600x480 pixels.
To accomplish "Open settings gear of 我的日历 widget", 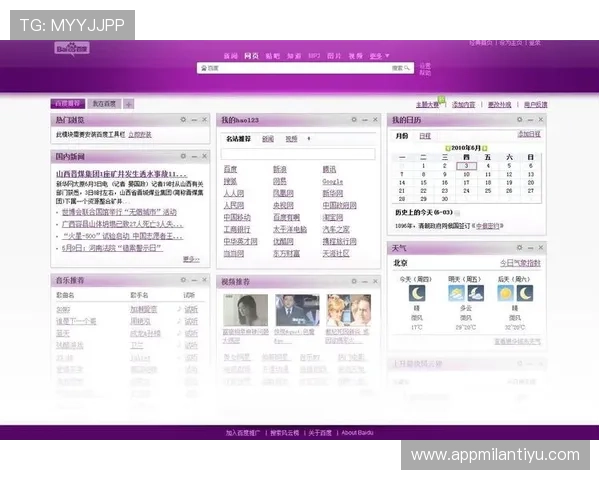I will tap(520, 119).
